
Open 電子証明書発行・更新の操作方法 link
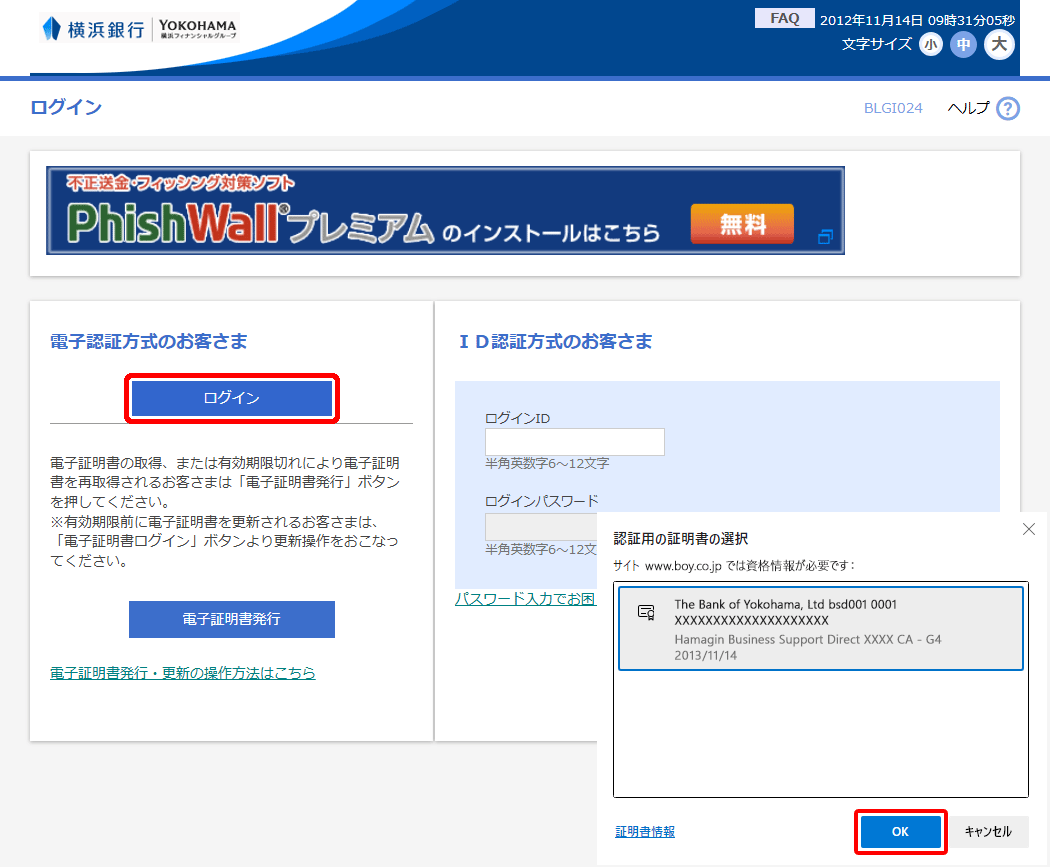(x=182, y=673)
